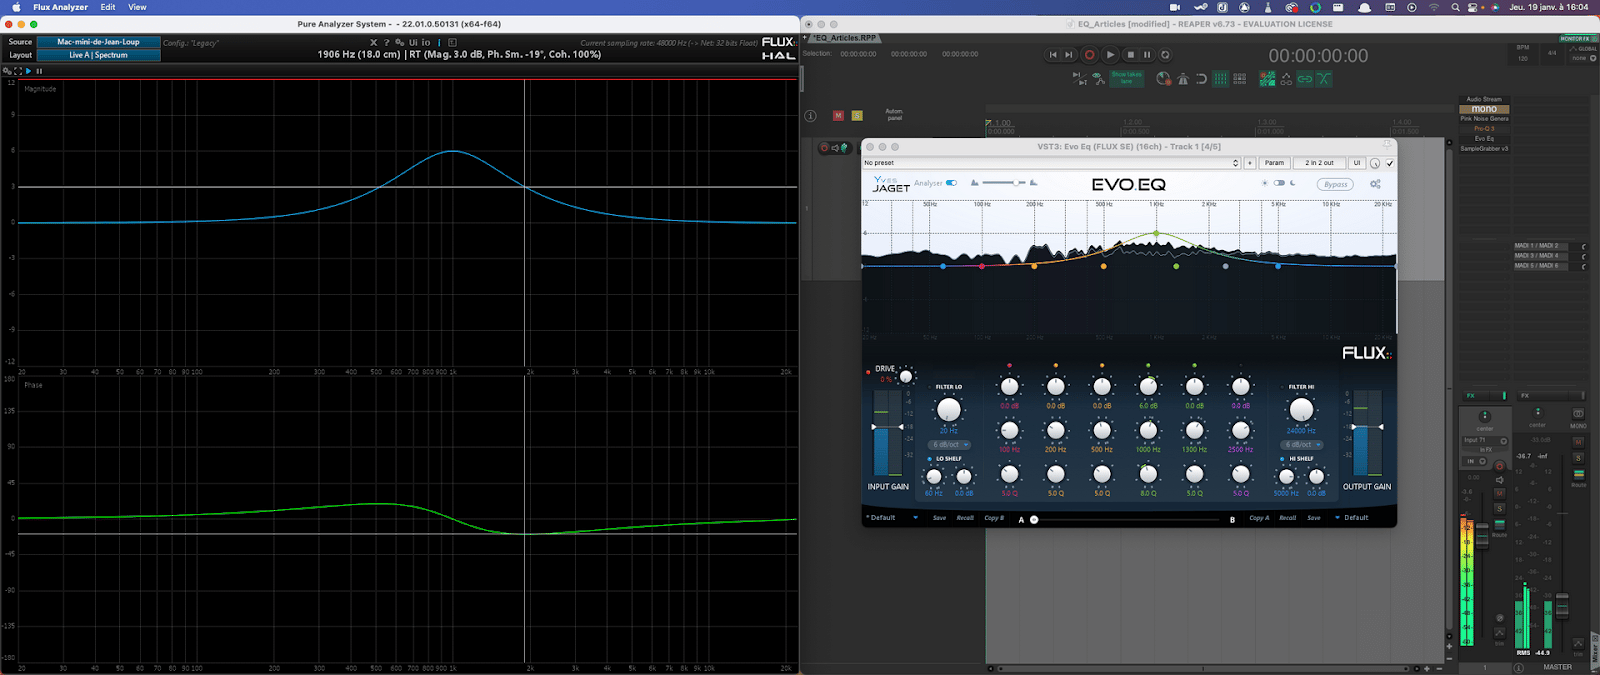Click the Bypass button in Evo EQ
This screenshot has height=675, width=1600.
point(1336,184)
